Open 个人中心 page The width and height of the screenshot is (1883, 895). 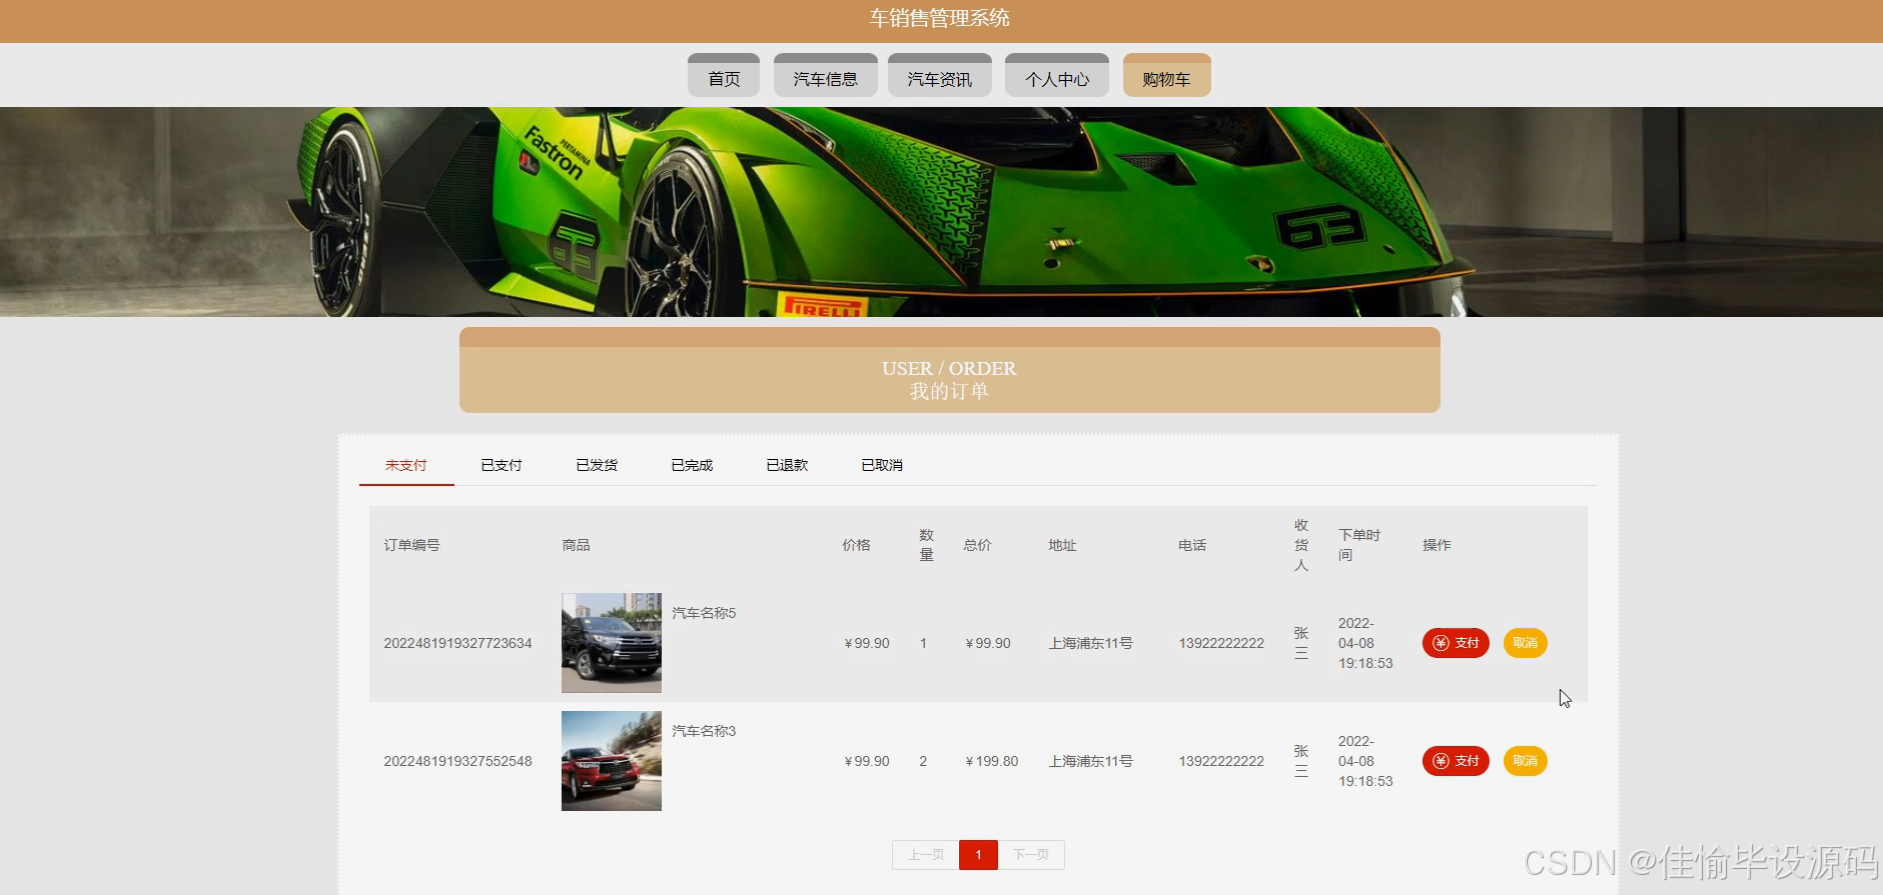pyautogui.click(x=1057, y=76)
